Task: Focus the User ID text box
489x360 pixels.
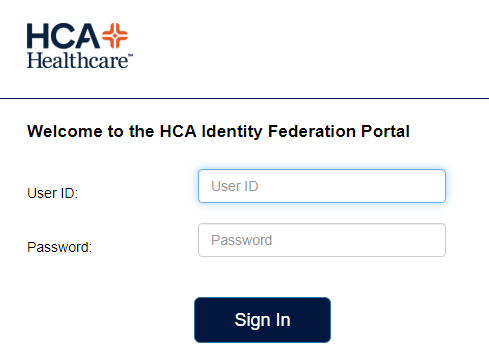Action: 322,186
